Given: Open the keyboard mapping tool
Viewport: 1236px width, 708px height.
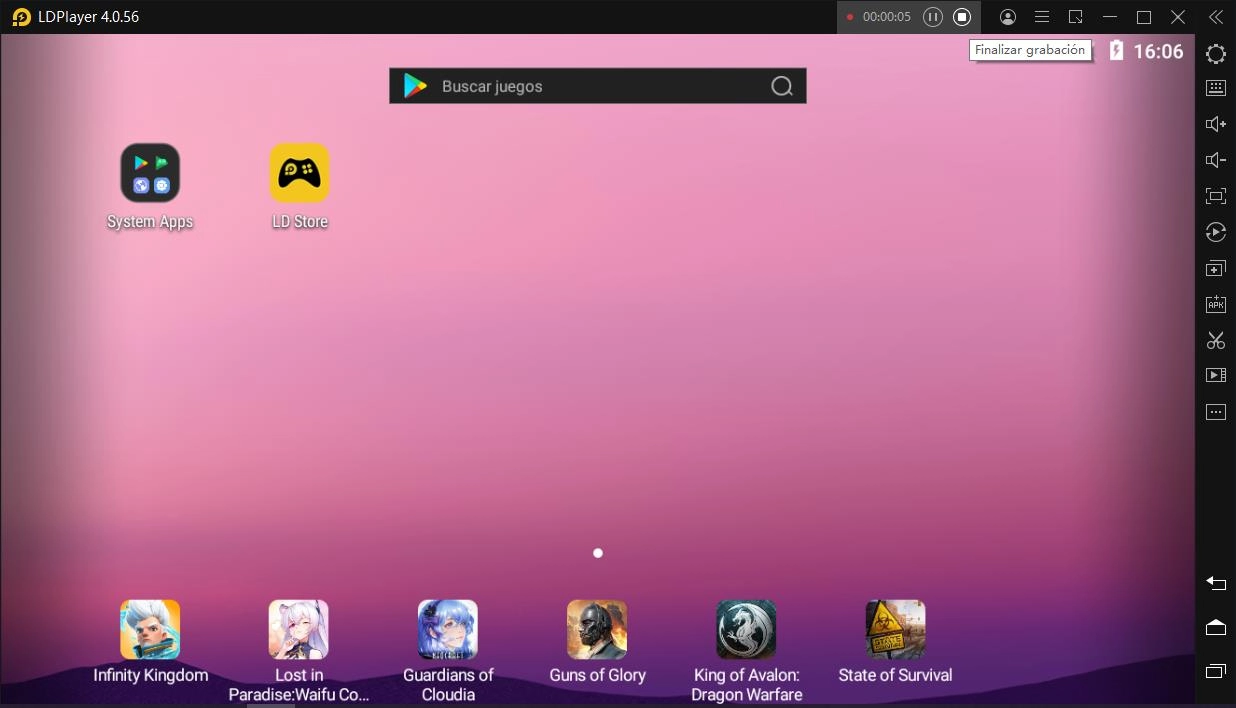Looking at the screenshot, I should pos(1216,88).
